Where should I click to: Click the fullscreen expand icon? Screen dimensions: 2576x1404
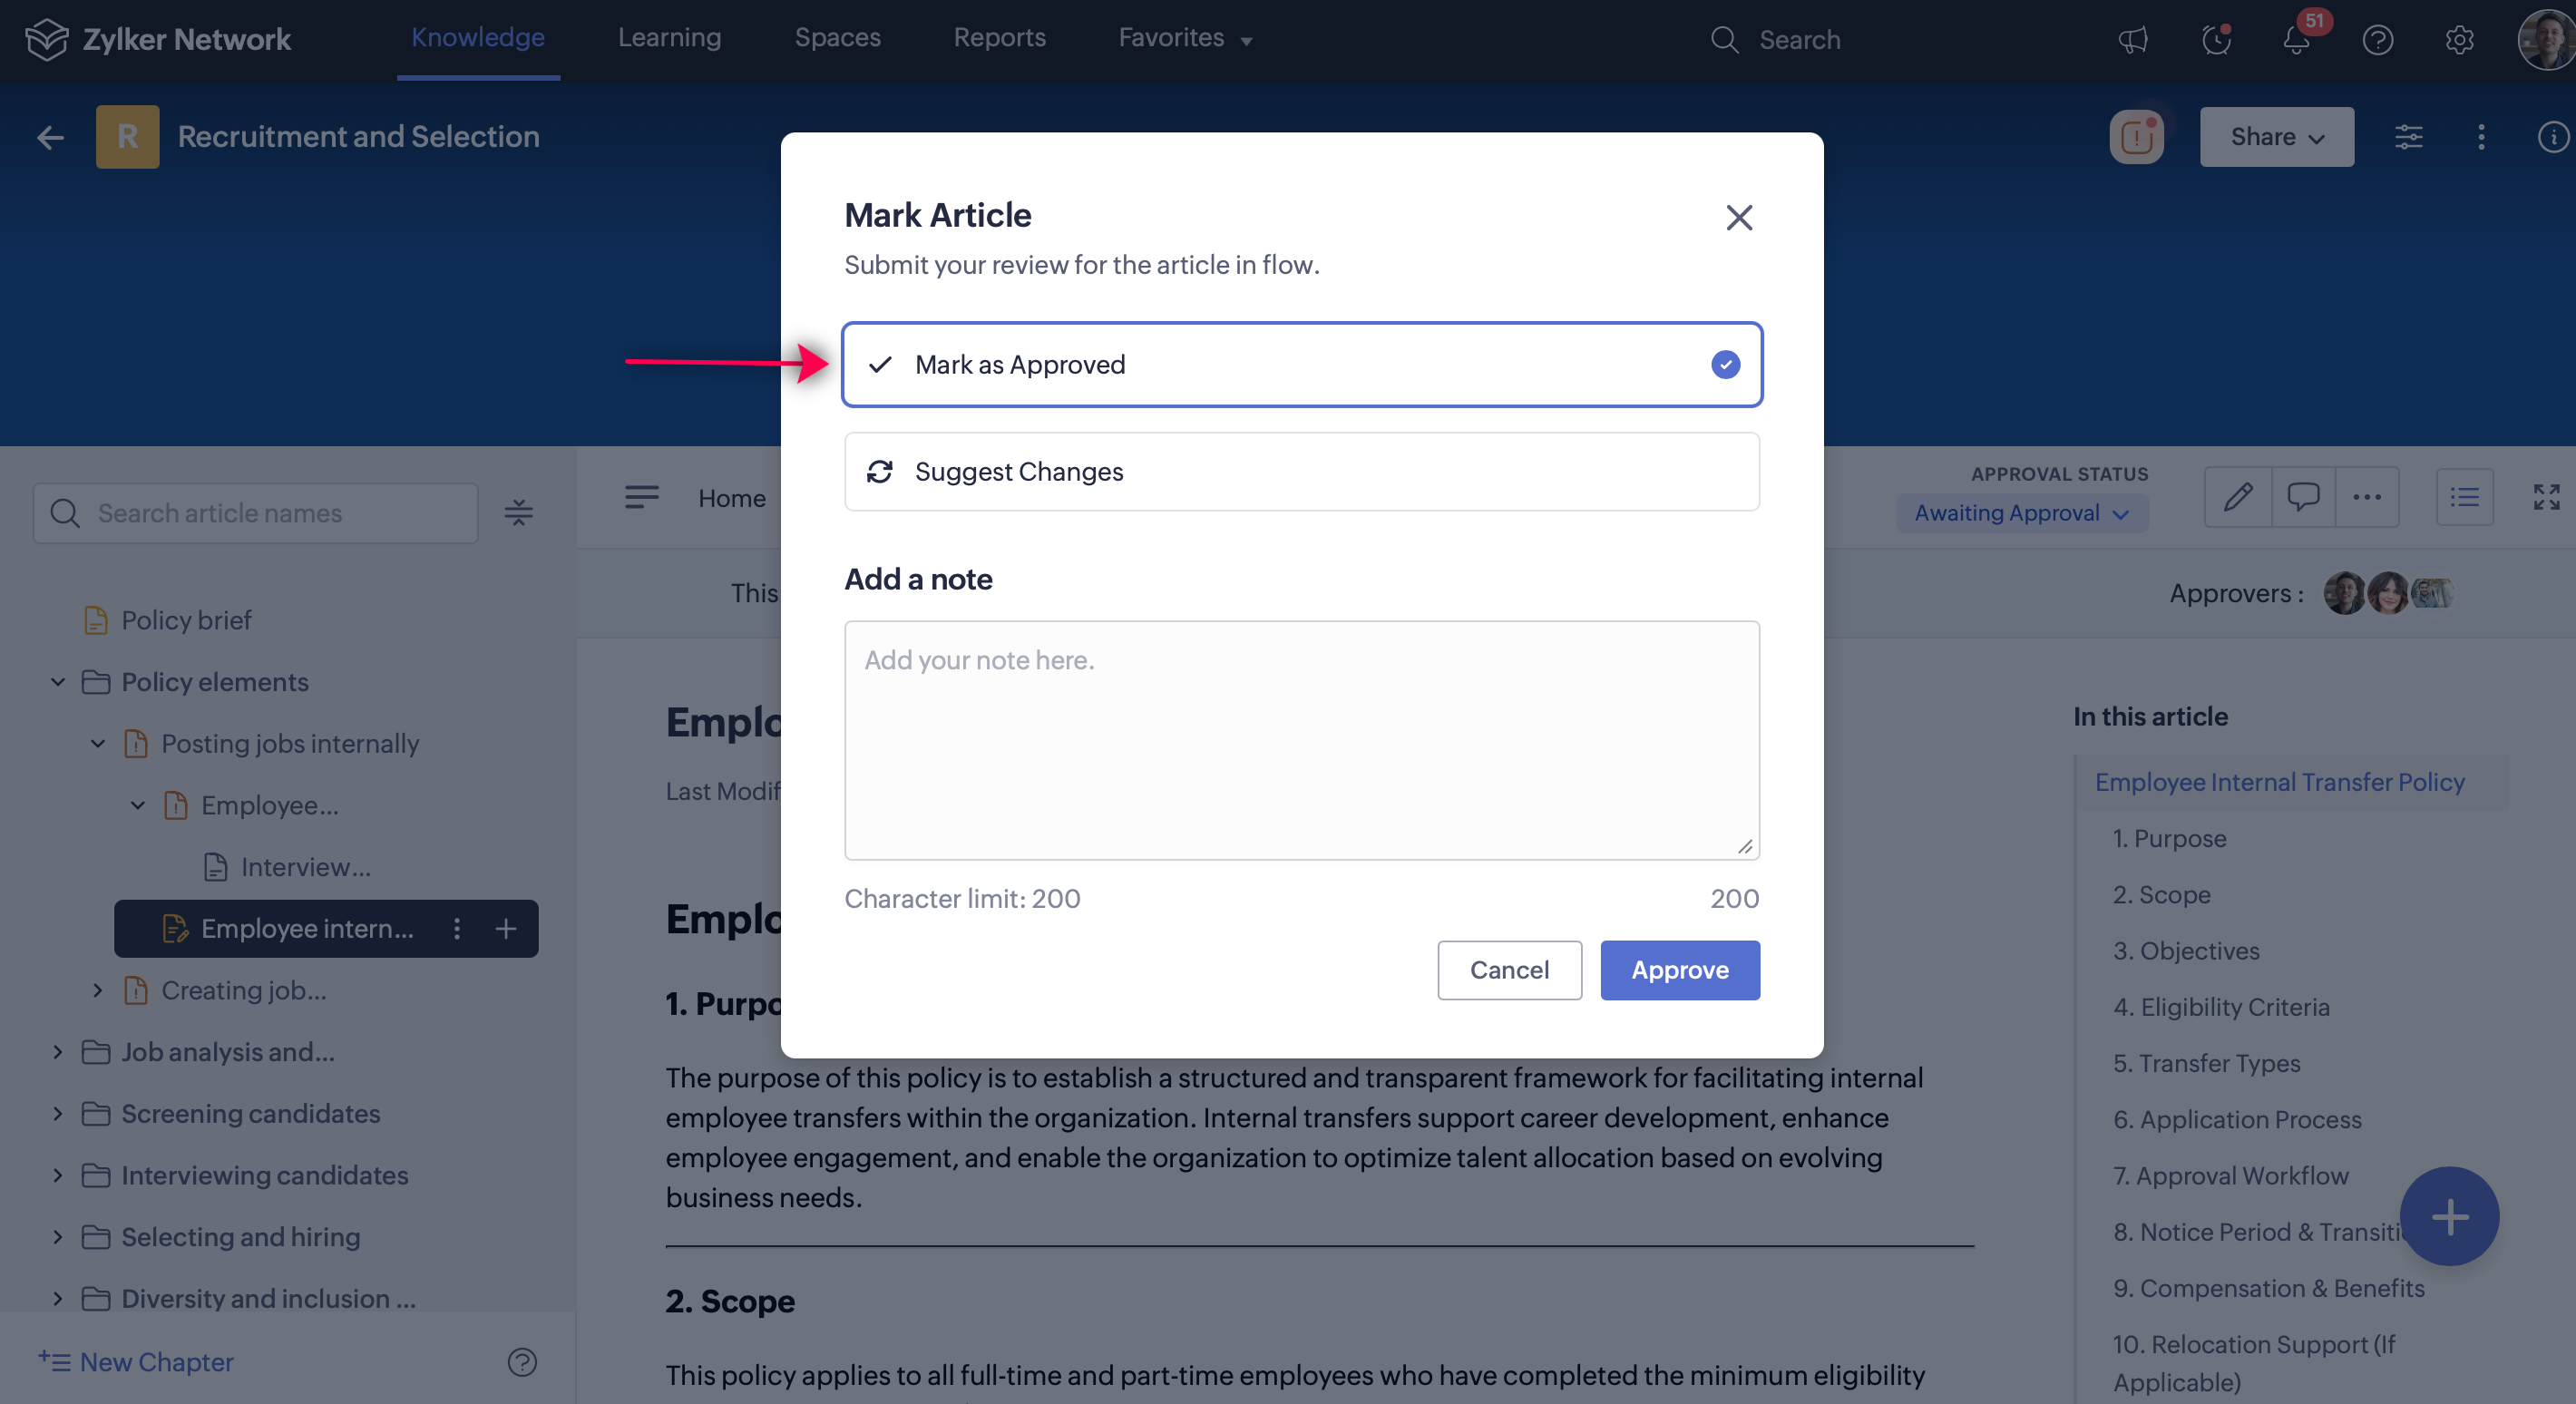(2546, 497)
